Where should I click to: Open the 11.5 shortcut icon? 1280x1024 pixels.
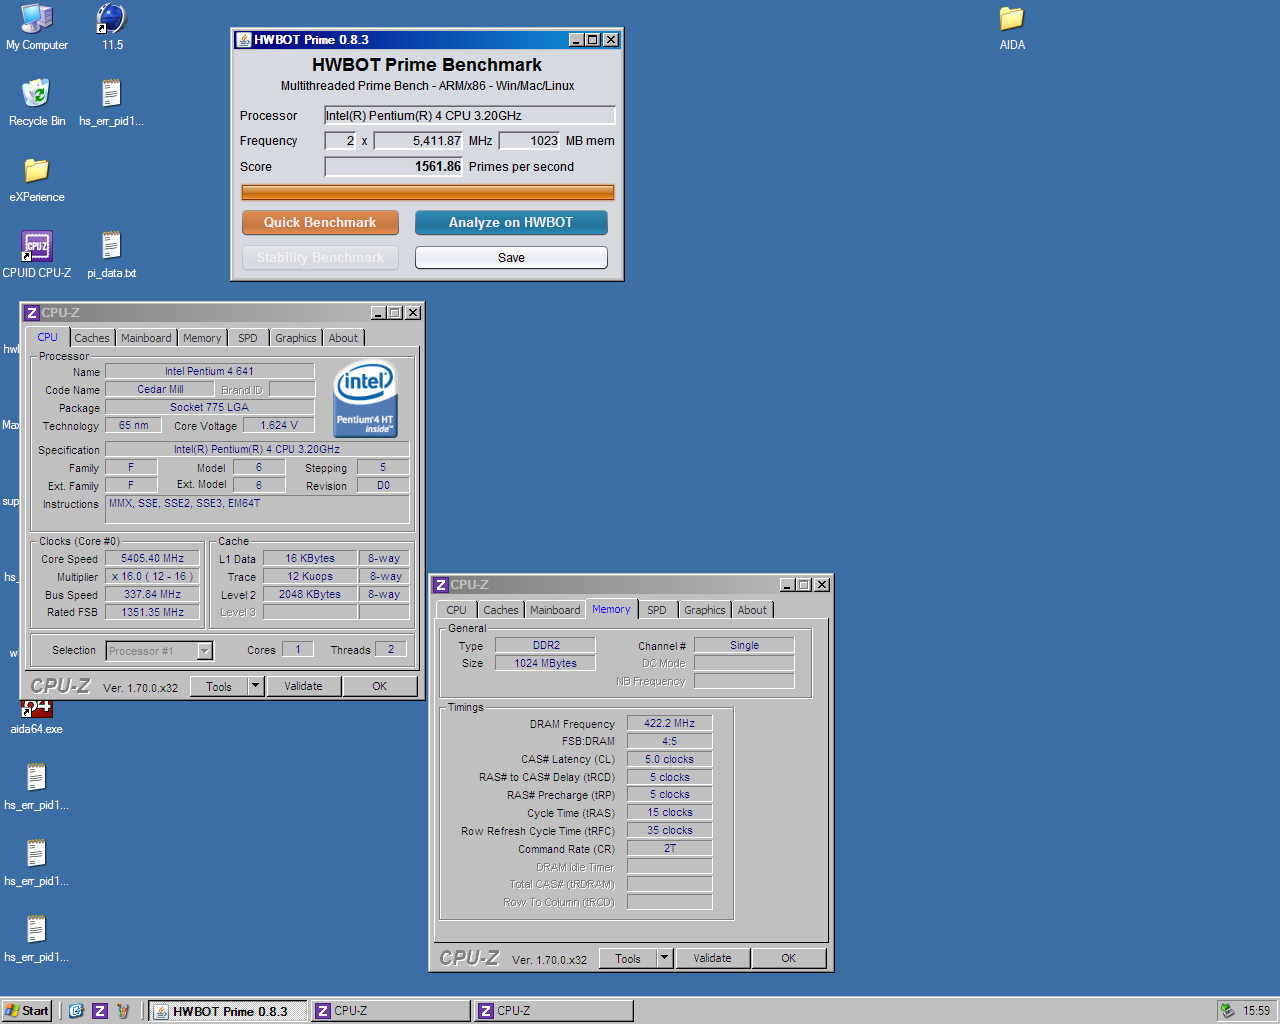tap(111, 27)
